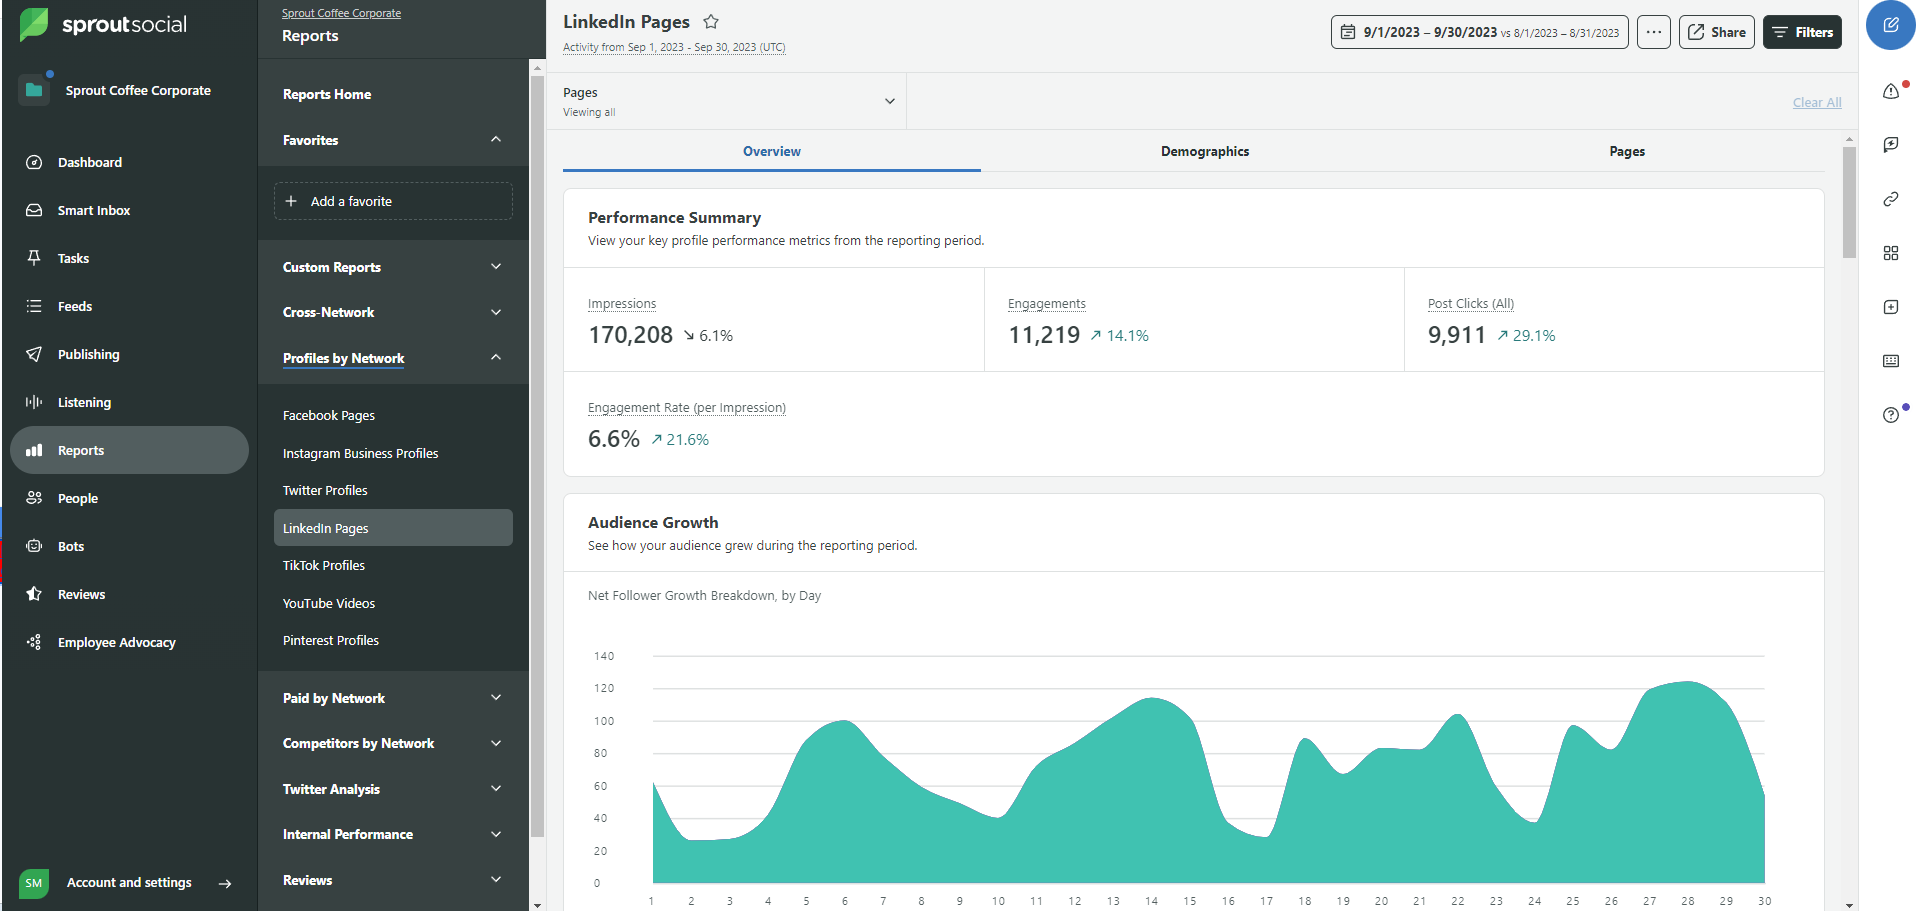Viewport: 1922px width, 911px height.
Task: Open the help question mark icon
Action: tap(1890, 415)
